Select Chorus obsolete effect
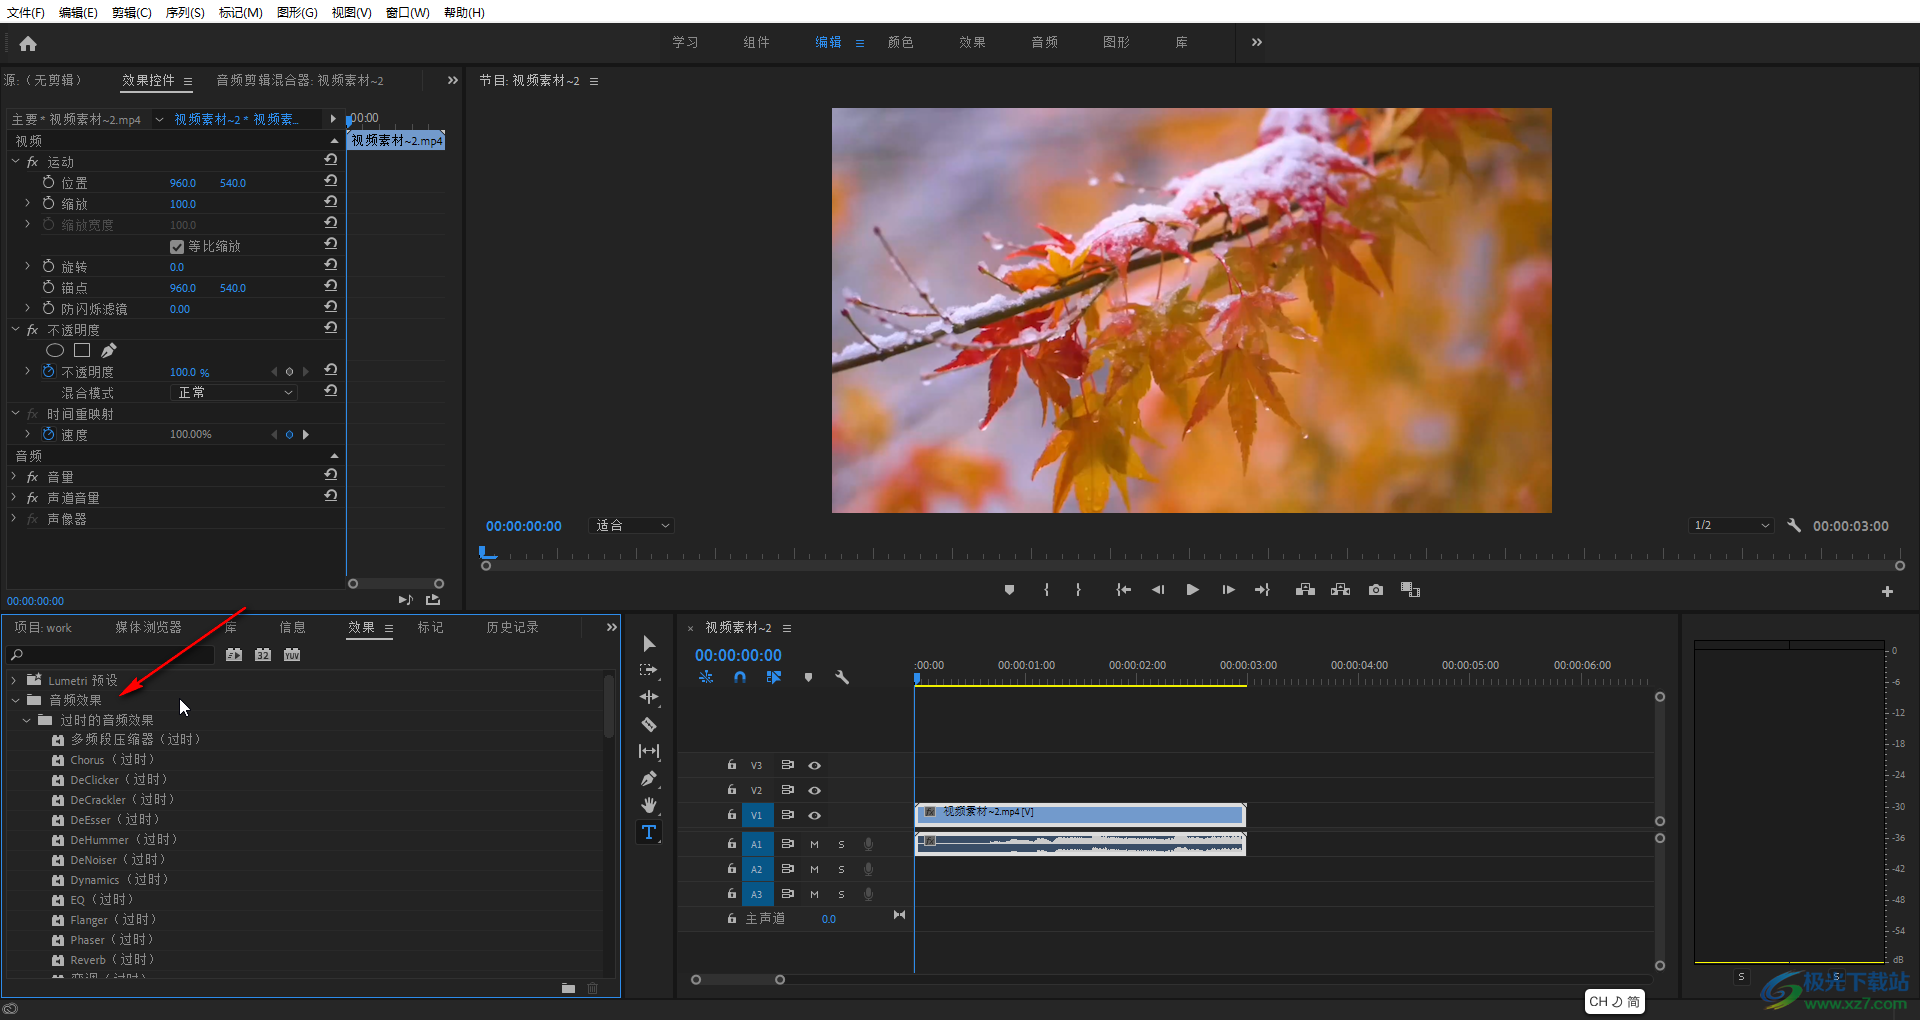 coord(112,760)
